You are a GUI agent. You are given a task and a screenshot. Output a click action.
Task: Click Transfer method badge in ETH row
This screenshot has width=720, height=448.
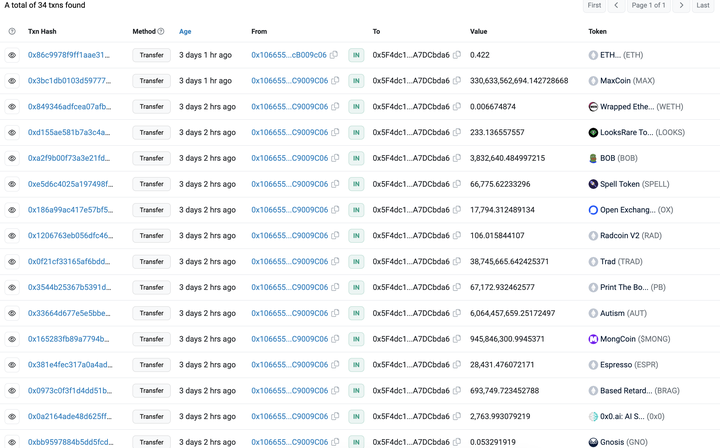pos(152,55)
